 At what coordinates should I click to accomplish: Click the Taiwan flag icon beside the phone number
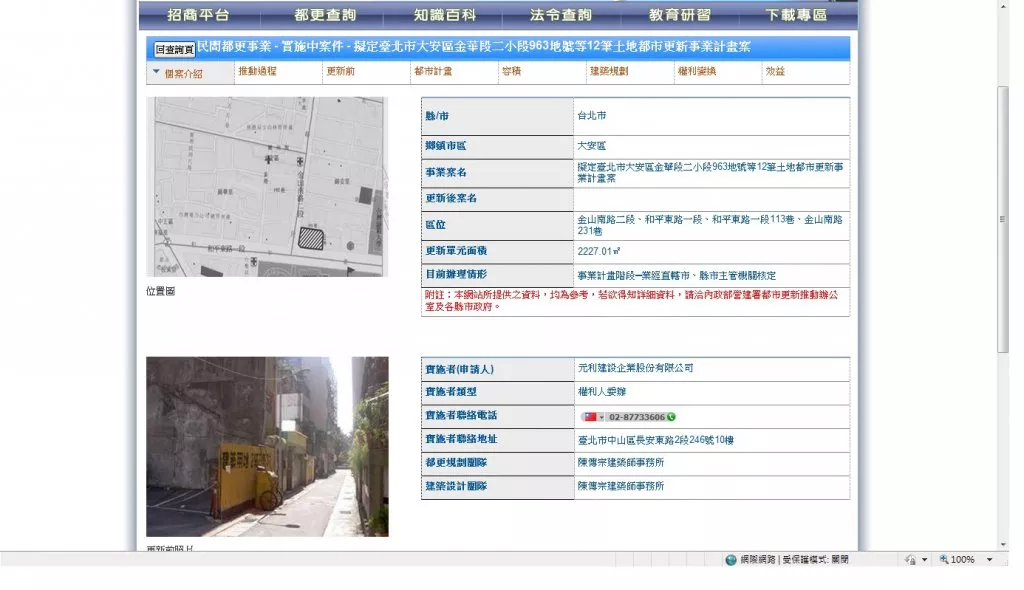pyautogui.click(x=590, y=417)
